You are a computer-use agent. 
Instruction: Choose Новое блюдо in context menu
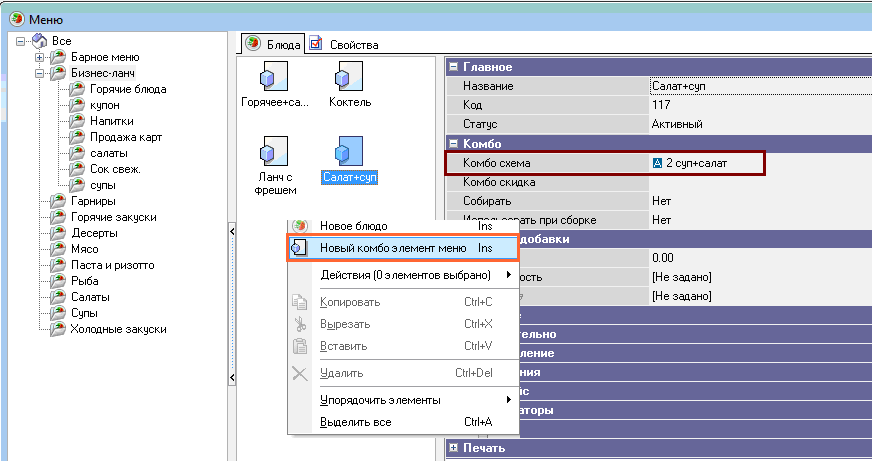(353, 226)
